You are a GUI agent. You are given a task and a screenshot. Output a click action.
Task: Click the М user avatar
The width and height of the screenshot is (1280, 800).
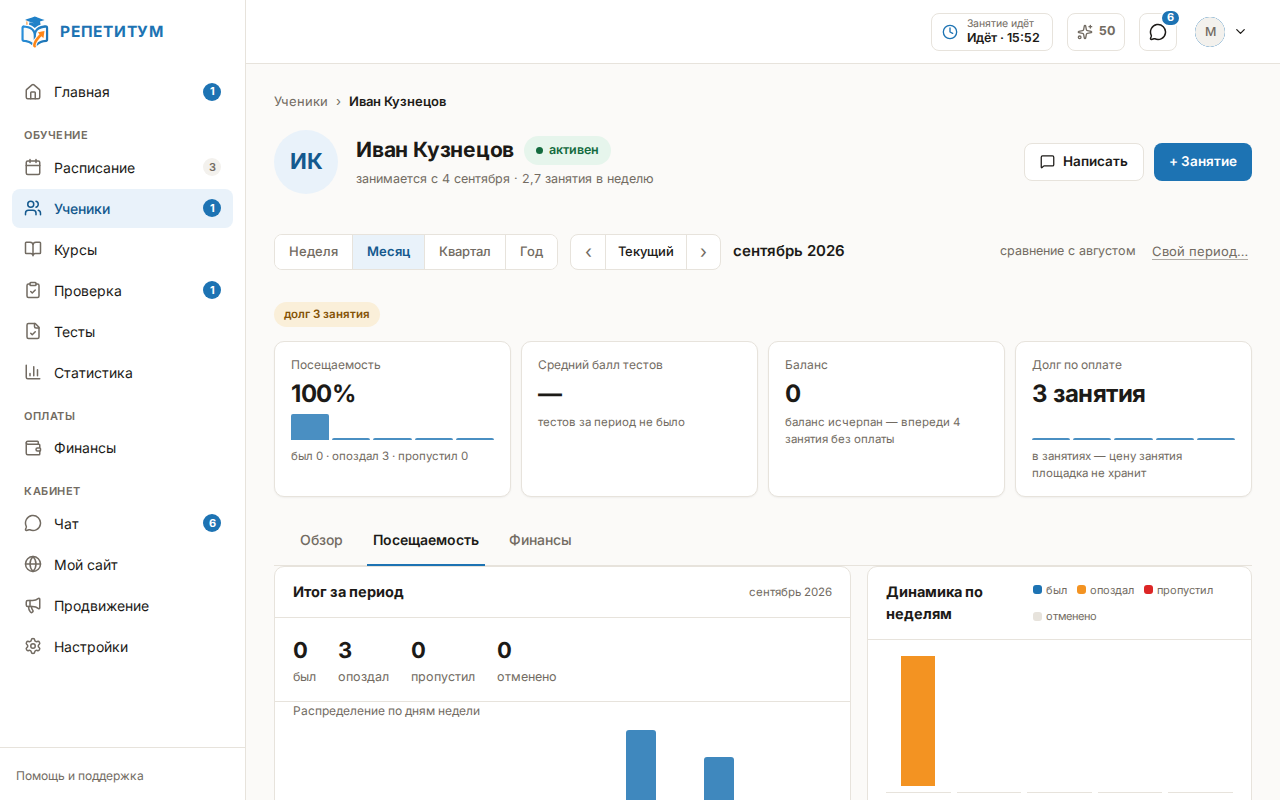[x=1210, y=32]
